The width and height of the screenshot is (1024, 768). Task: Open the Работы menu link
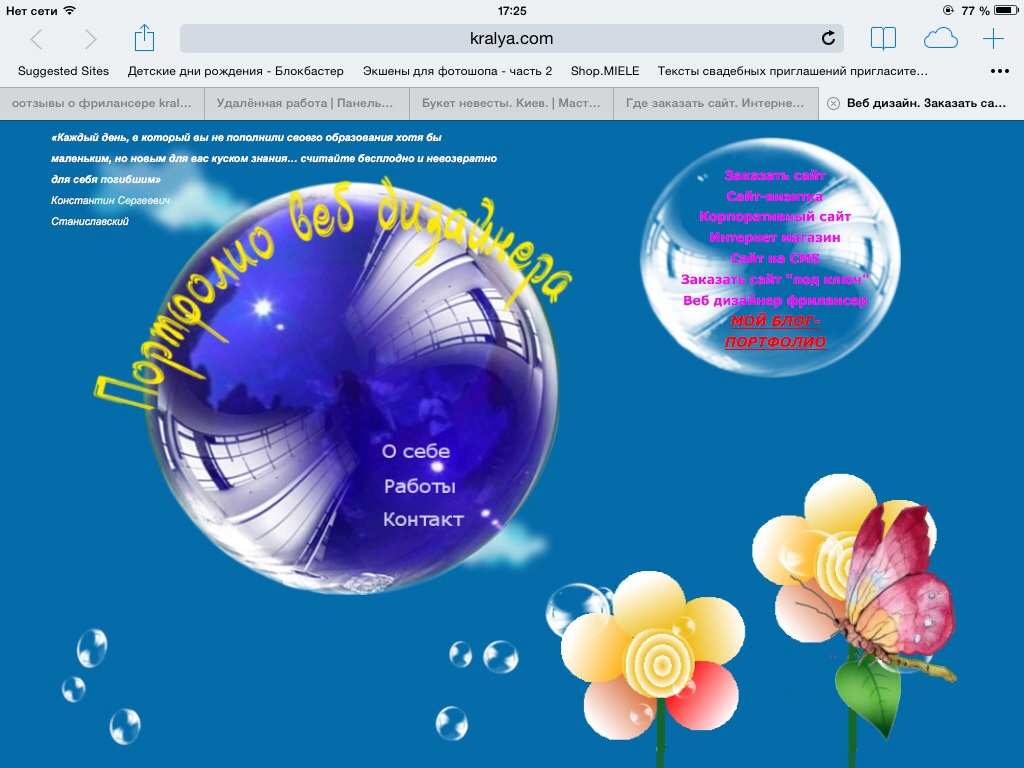click(419, 486)
